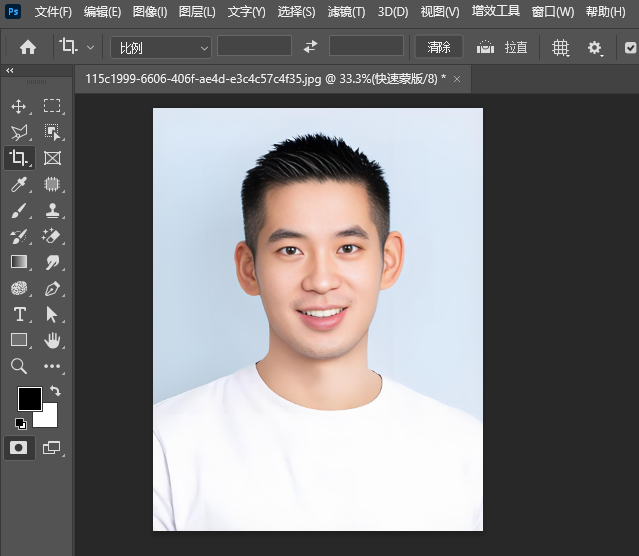Select the Move tool
The width and height of the screenshot is (639, 556).
(18, 106)
